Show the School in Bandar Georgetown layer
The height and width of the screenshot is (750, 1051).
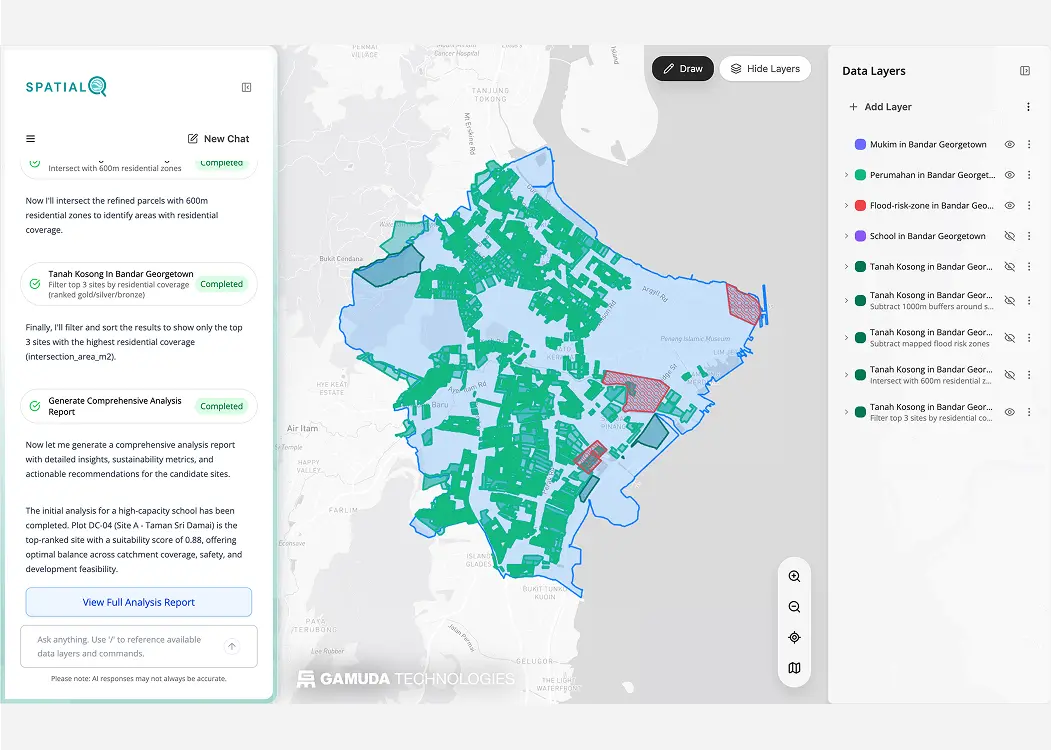[1010, 237]
